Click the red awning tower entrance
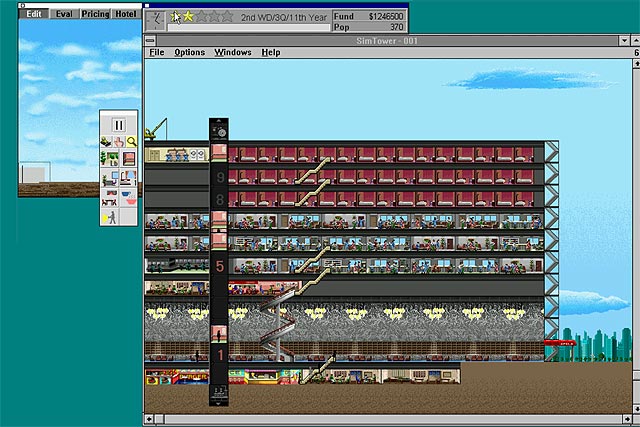 [x=560, y=343]
